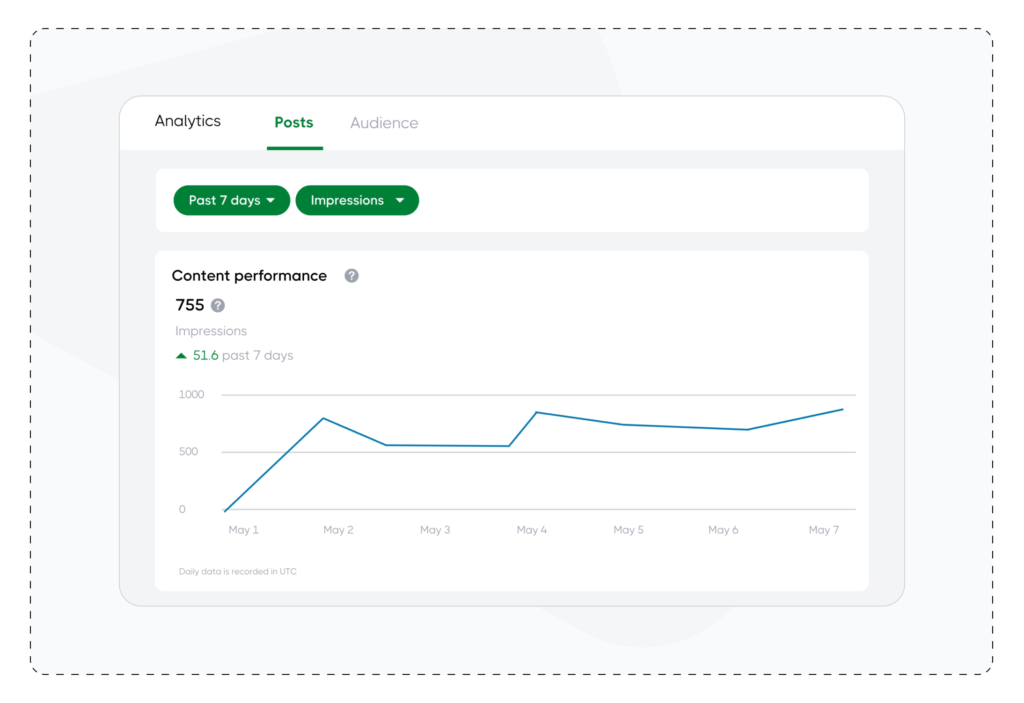Click the chart line peak above May 2
The width and height of the screenshot is (1024, 703).
[323, 418]
